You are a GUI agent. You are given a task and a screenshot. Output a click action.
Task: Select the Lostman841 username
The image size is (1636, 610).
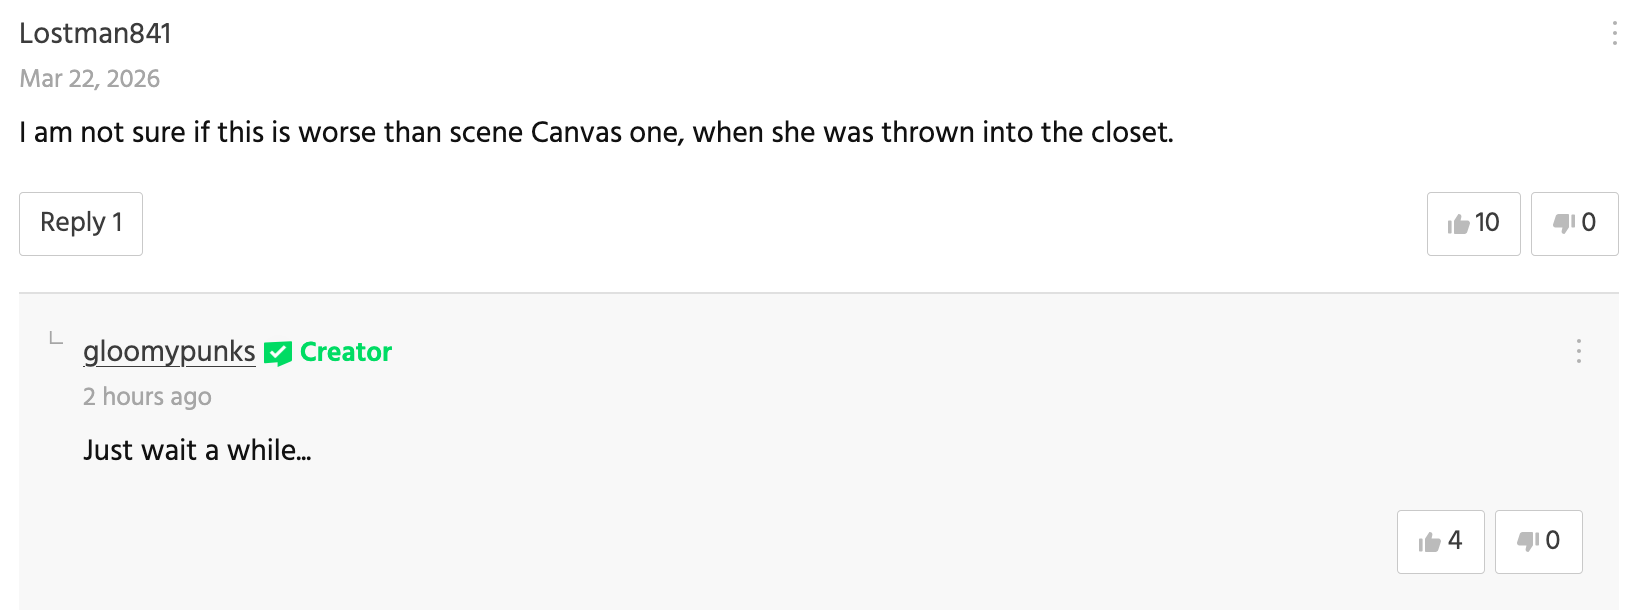(x=96, y=34)
